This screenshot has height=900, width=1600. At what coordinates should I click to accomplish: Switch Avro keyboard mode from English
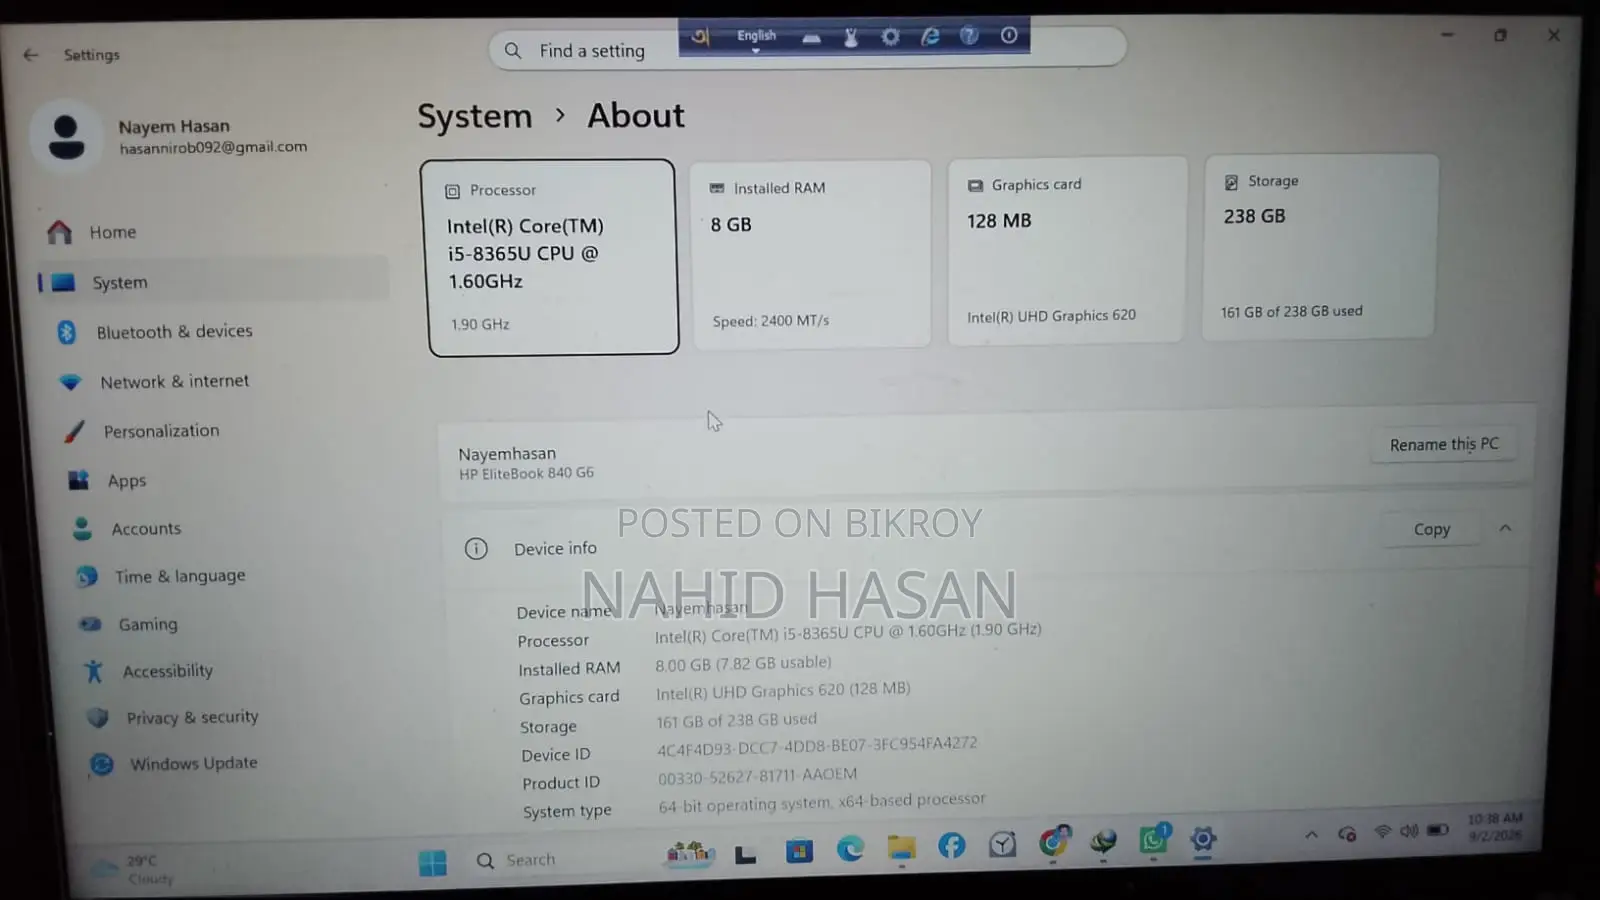(756, 37)
